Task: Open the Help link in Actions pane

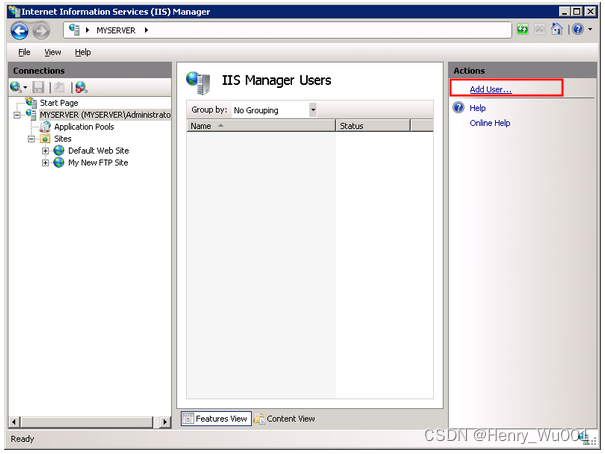Action: click(x=477, y=108)
